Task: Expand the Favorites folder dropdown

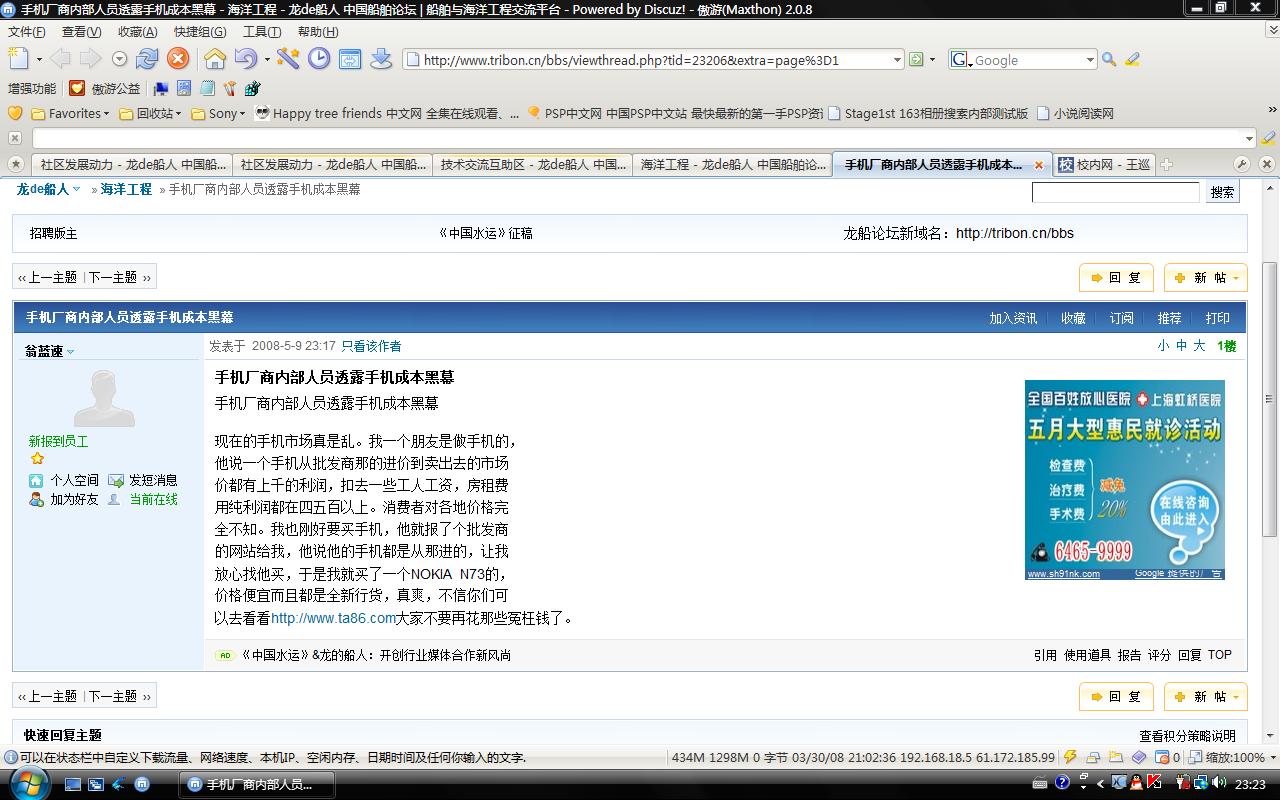Action: (106, 114)
